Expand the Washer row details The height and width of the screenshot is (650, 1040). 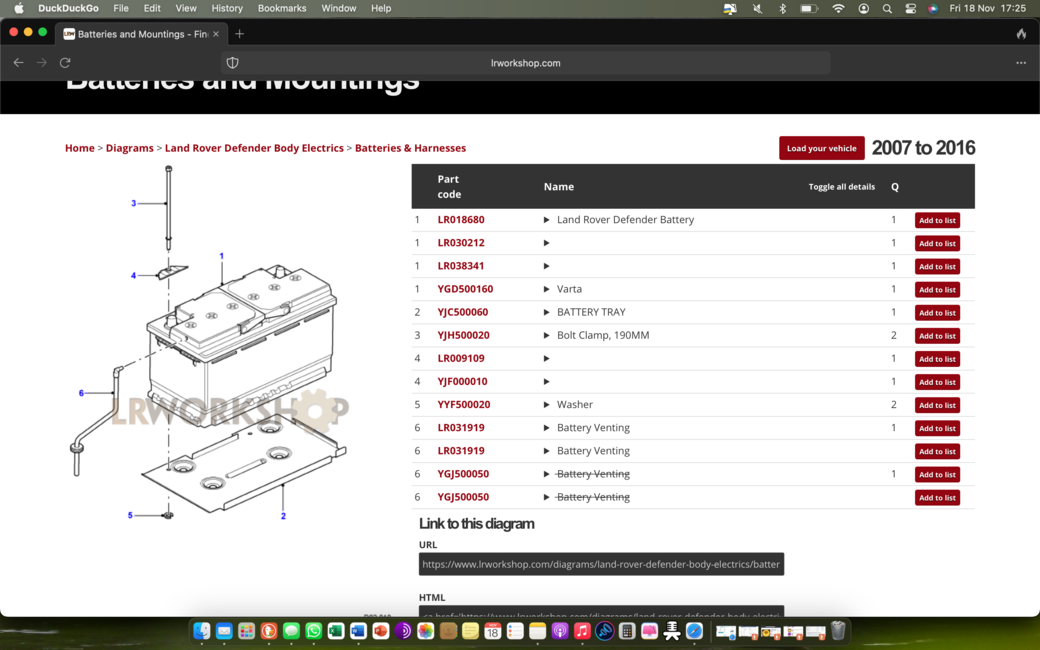tap(547, 405)
